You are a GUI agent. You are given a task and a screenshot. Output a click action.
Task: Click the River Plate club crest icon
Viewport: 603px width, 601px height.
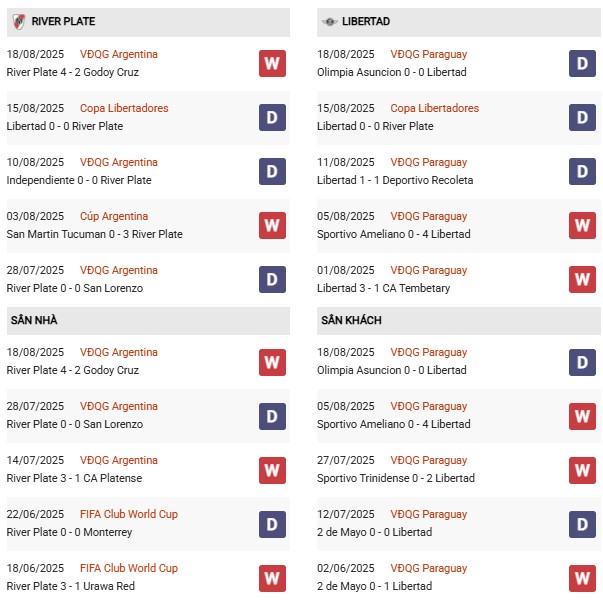18,21
